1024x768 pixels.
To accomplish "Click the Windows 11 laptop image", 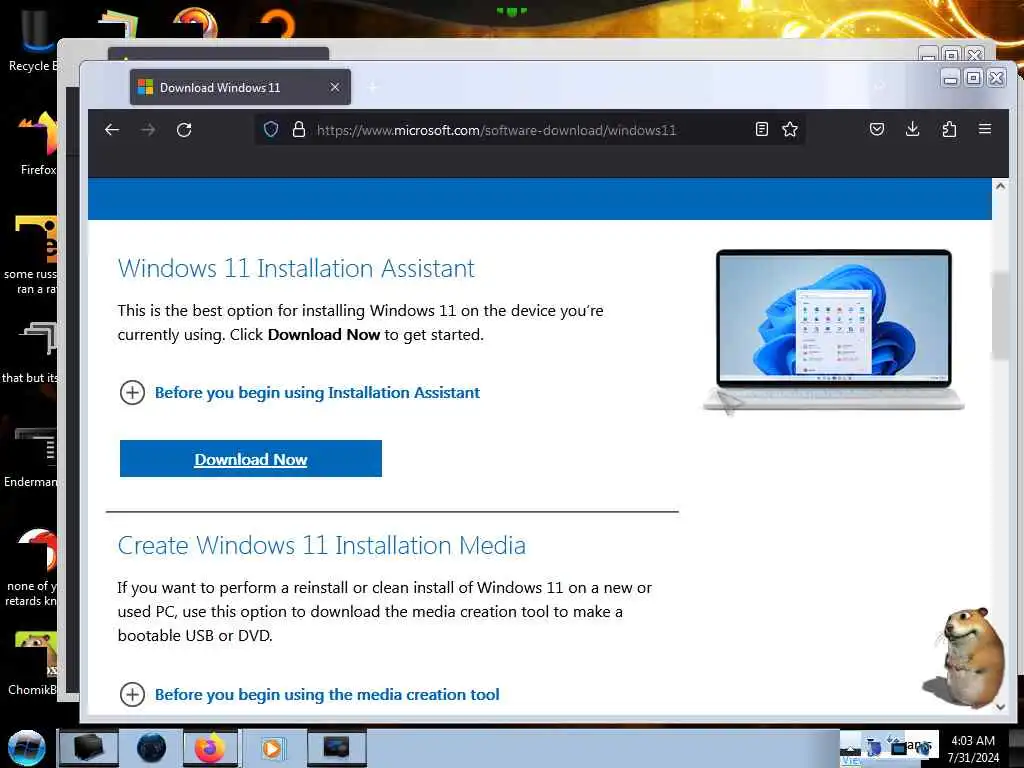I will (x=833, y=330).
